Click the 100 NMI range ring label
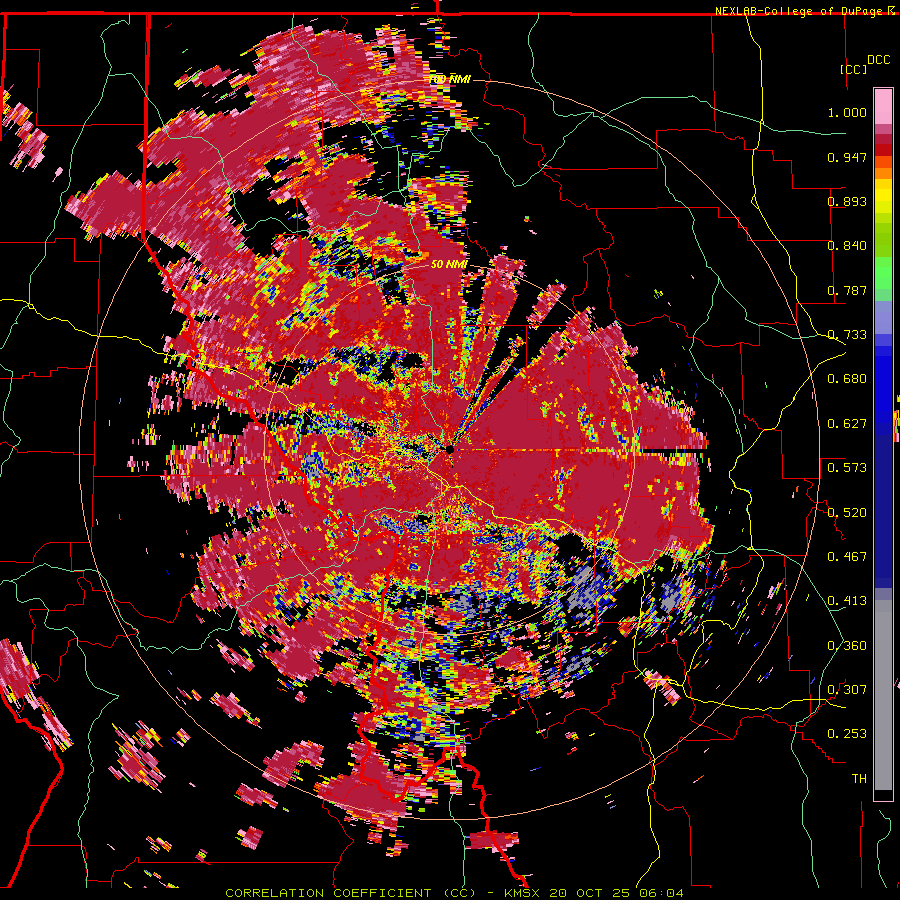 pos(450,79)
